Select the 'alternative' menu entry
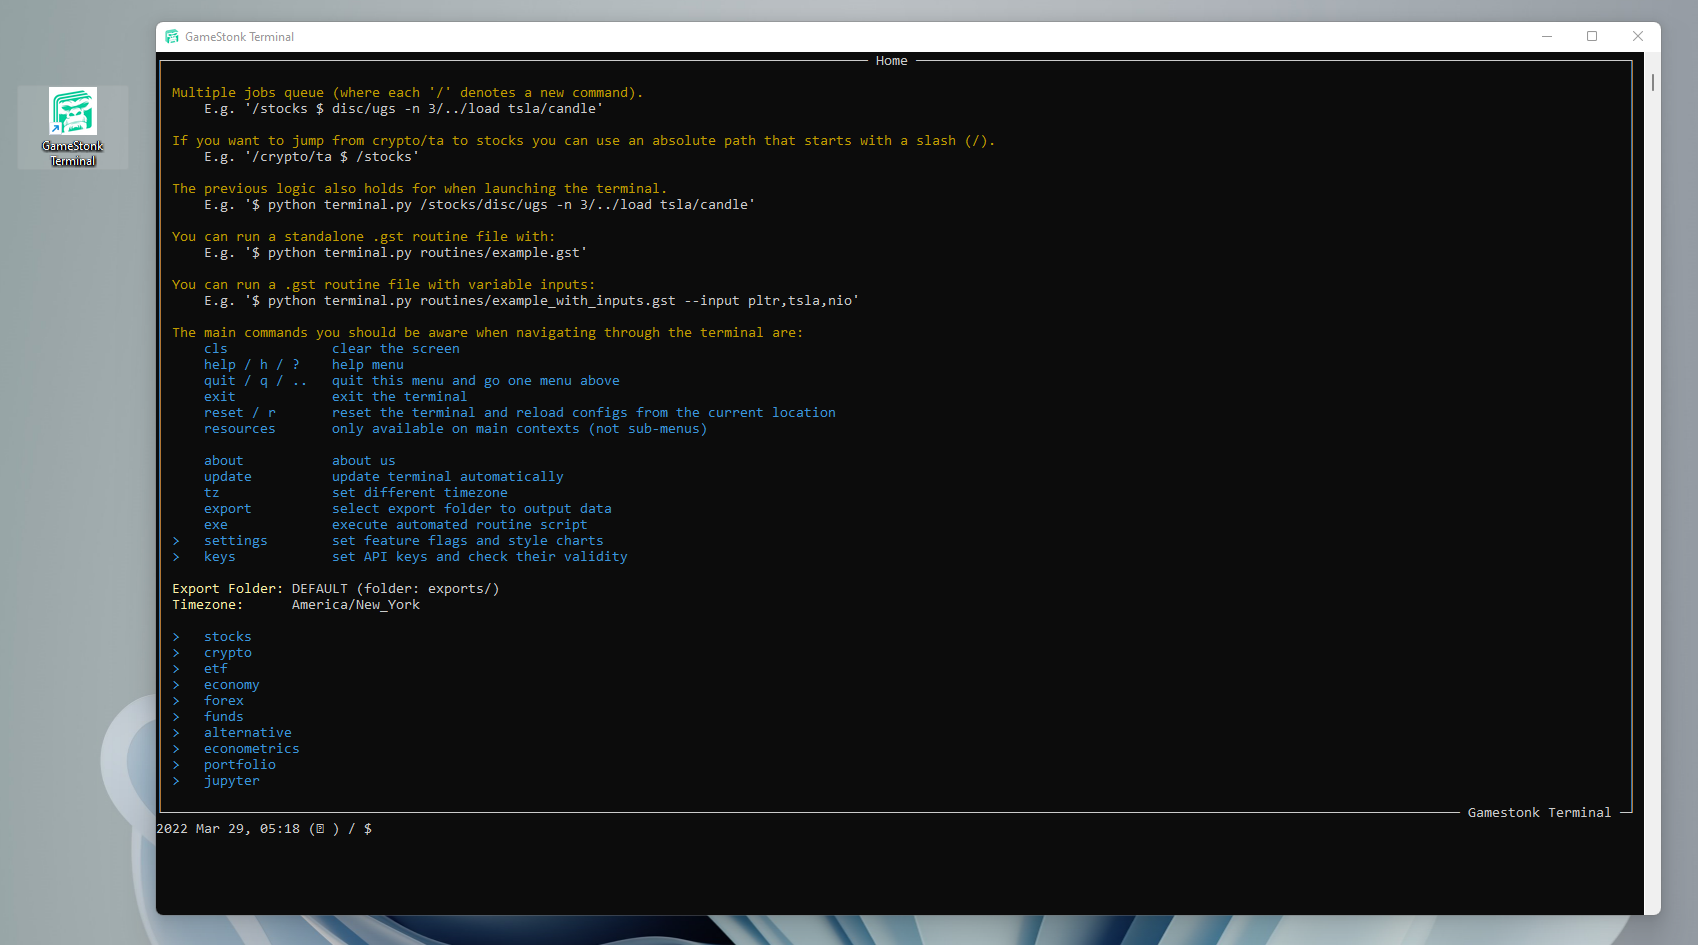 [248, 733]
